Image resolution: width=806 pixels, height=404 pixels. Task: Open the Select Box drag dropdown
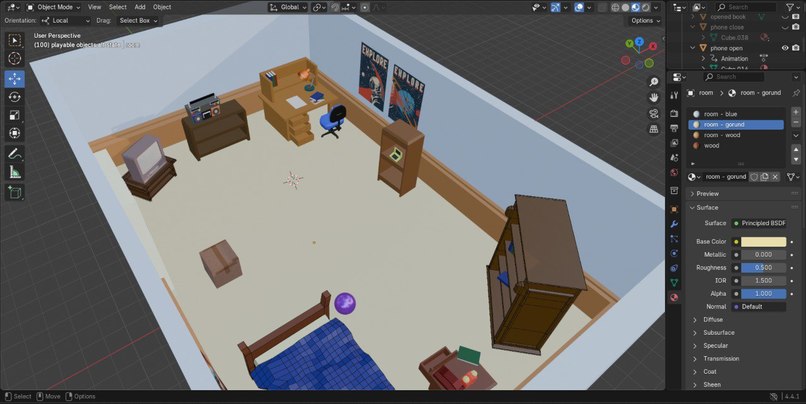(137, 21)
